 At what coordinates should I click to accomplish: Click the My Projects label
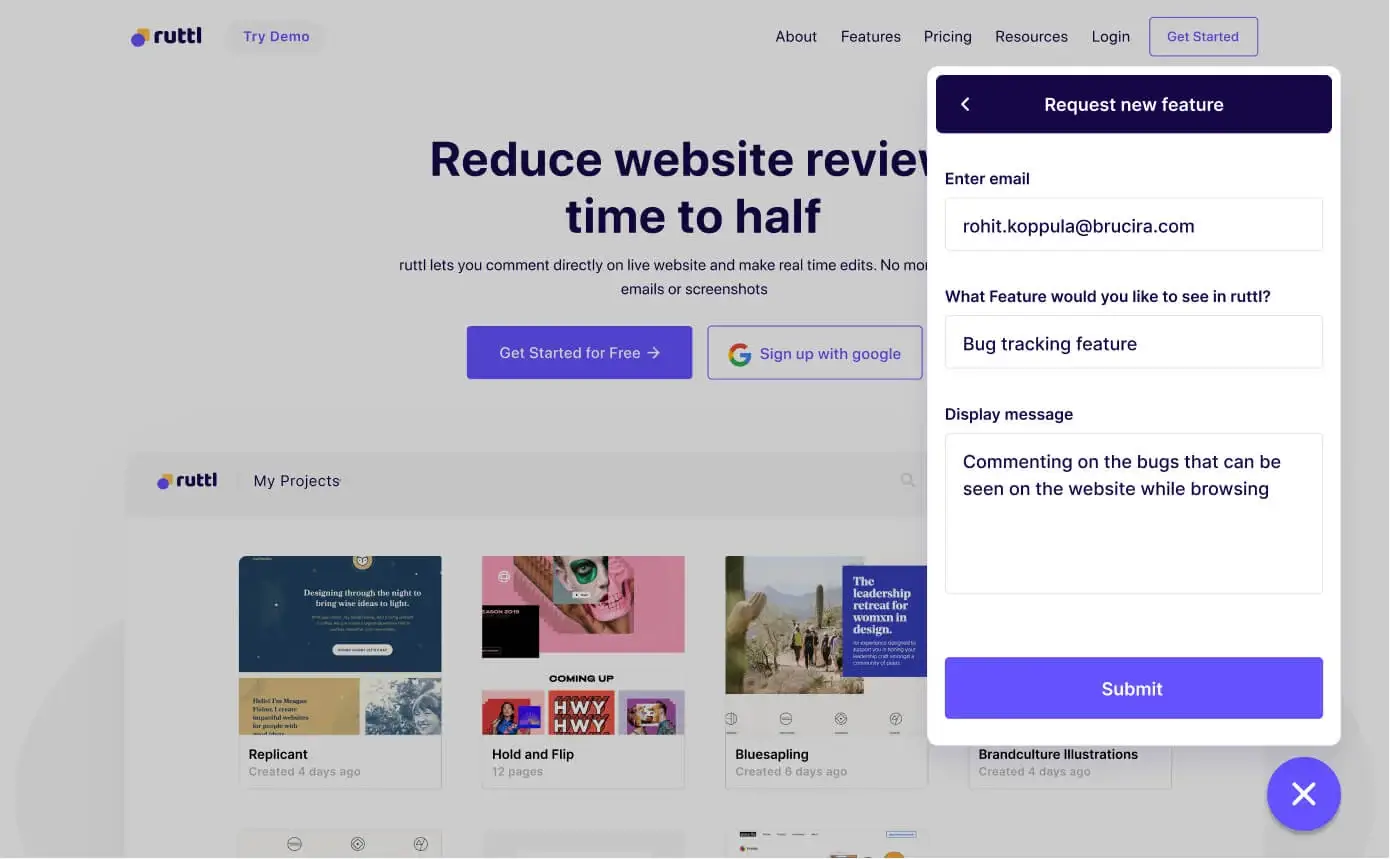297,481
